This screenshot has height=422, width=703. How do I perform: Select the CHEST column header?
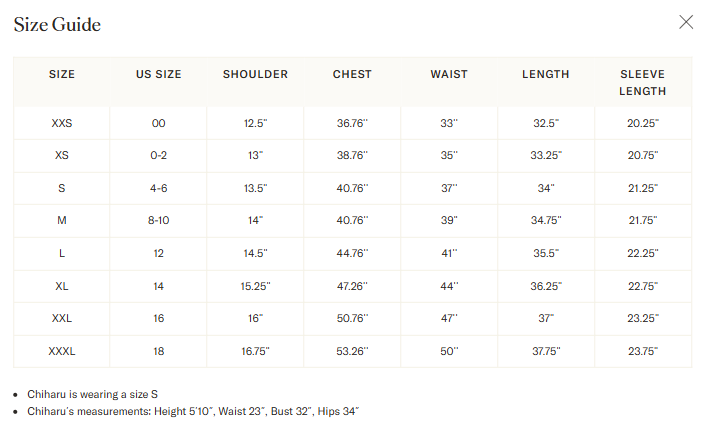pyautogui.click(x=352, y=74)
